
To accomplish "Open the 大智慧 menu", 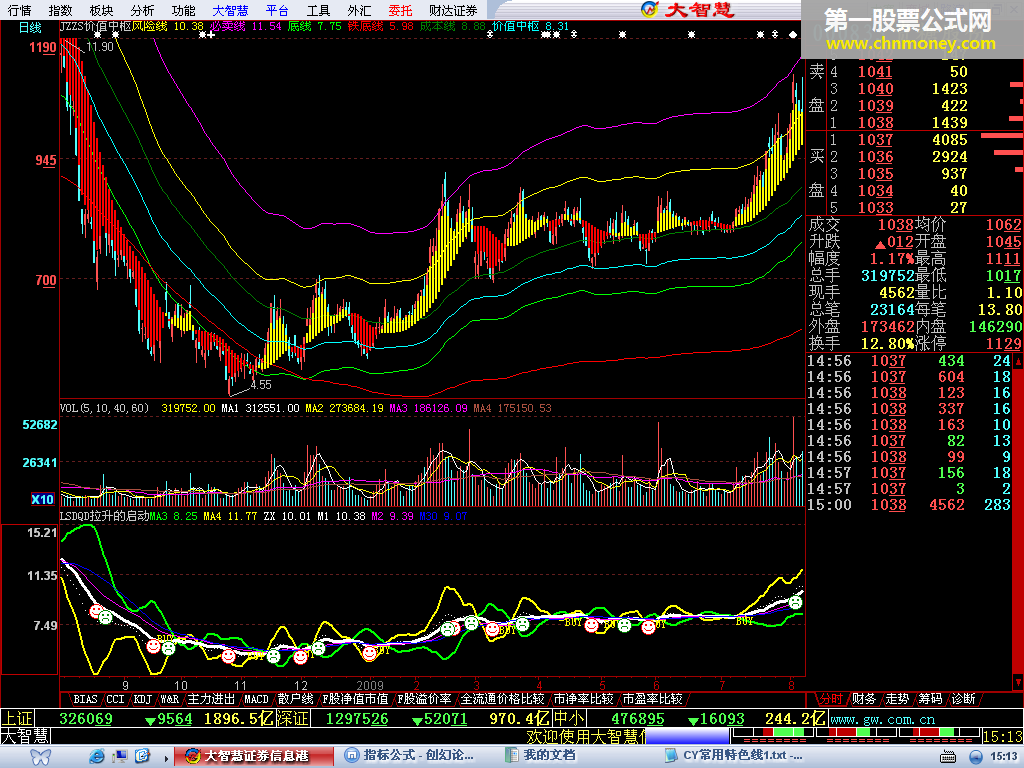I will pyautogui.click(x=230, y=10).
